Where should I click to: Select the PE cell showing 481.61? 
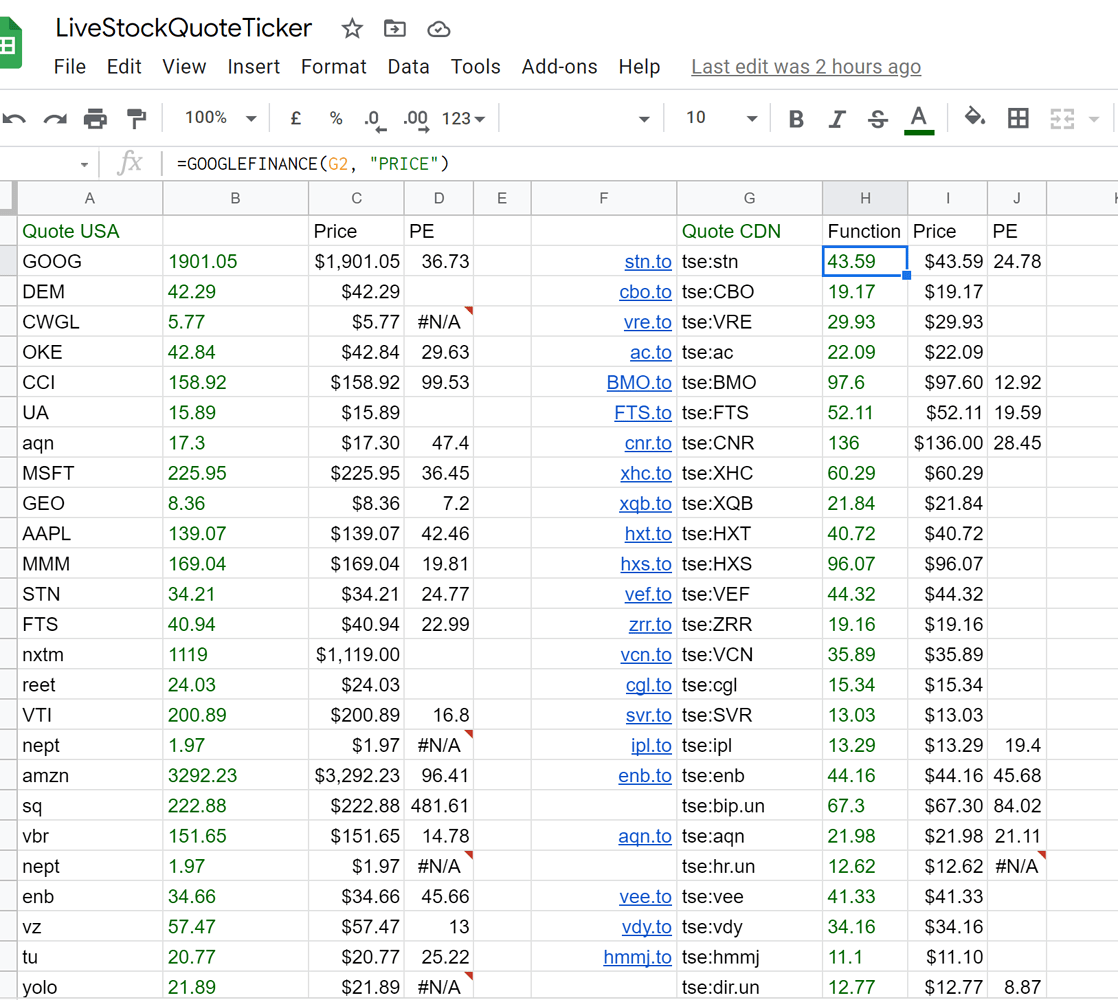(439, 806)
